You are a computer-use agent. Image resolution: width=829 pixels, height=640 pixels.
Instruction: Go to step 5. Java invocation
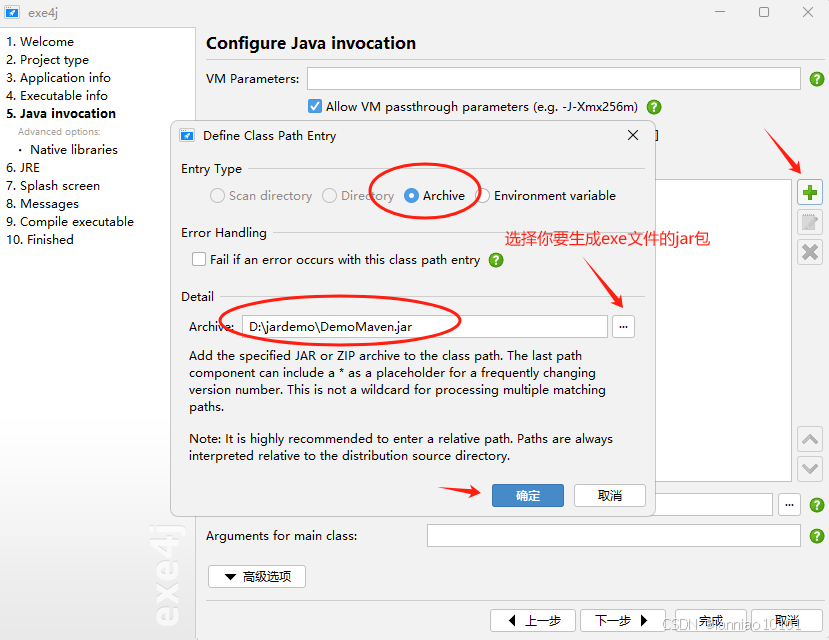point(61,114)
